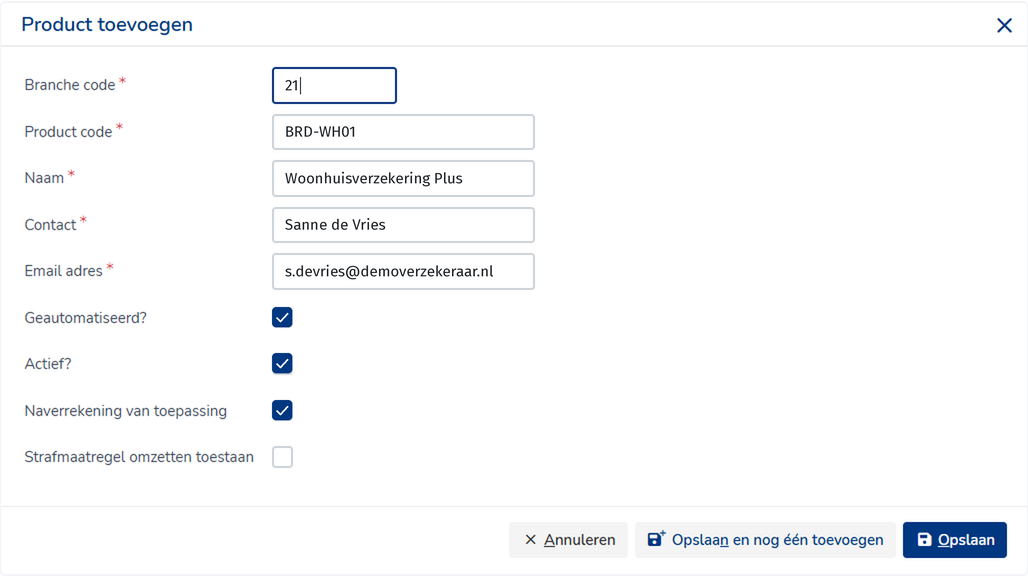Click the Geautomatiseerd? label text
The height and width of the screenshot is (576, 1028).
click(85, 318)
